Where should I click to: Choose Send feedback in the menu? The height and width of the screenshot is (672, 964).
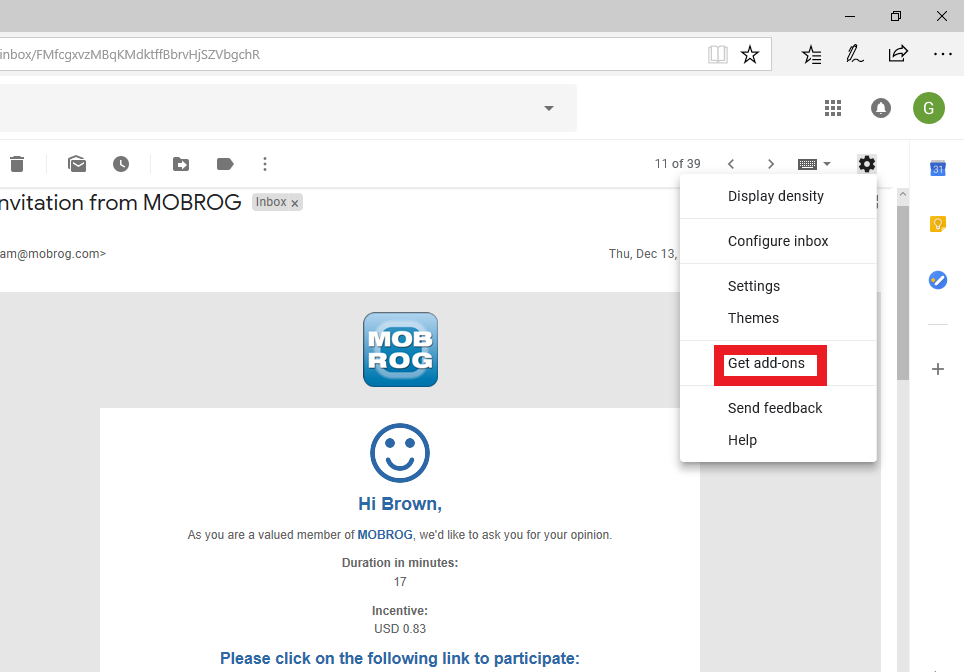[775, 407]
